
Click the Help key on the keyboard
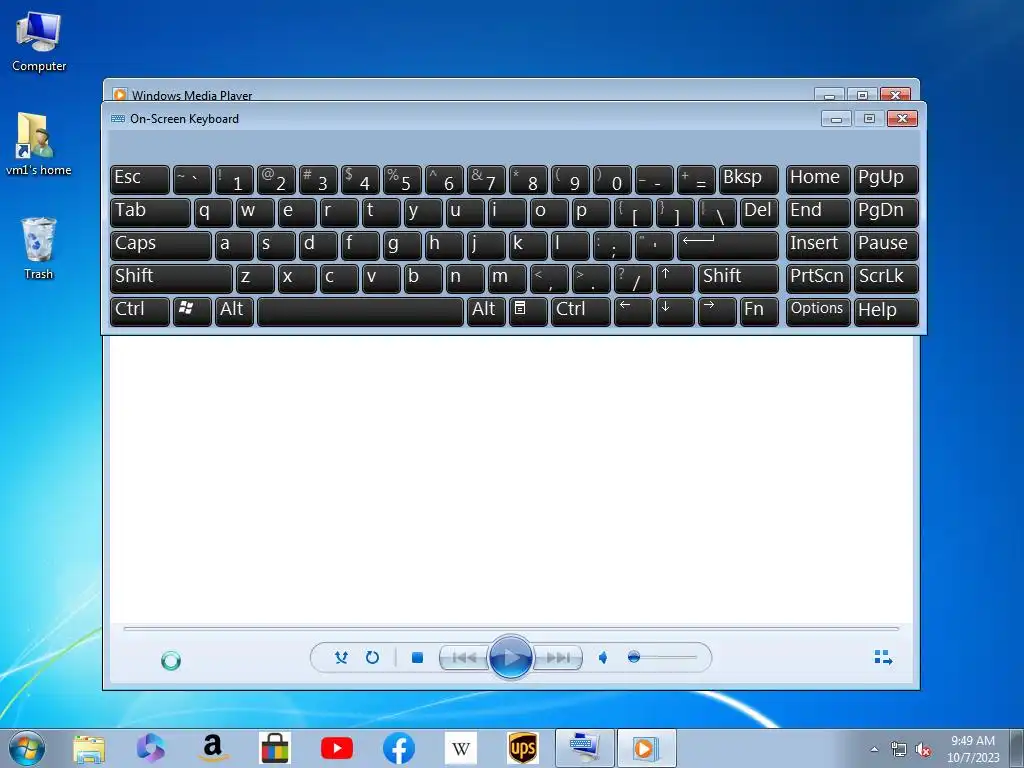click(x=886, y=312)
